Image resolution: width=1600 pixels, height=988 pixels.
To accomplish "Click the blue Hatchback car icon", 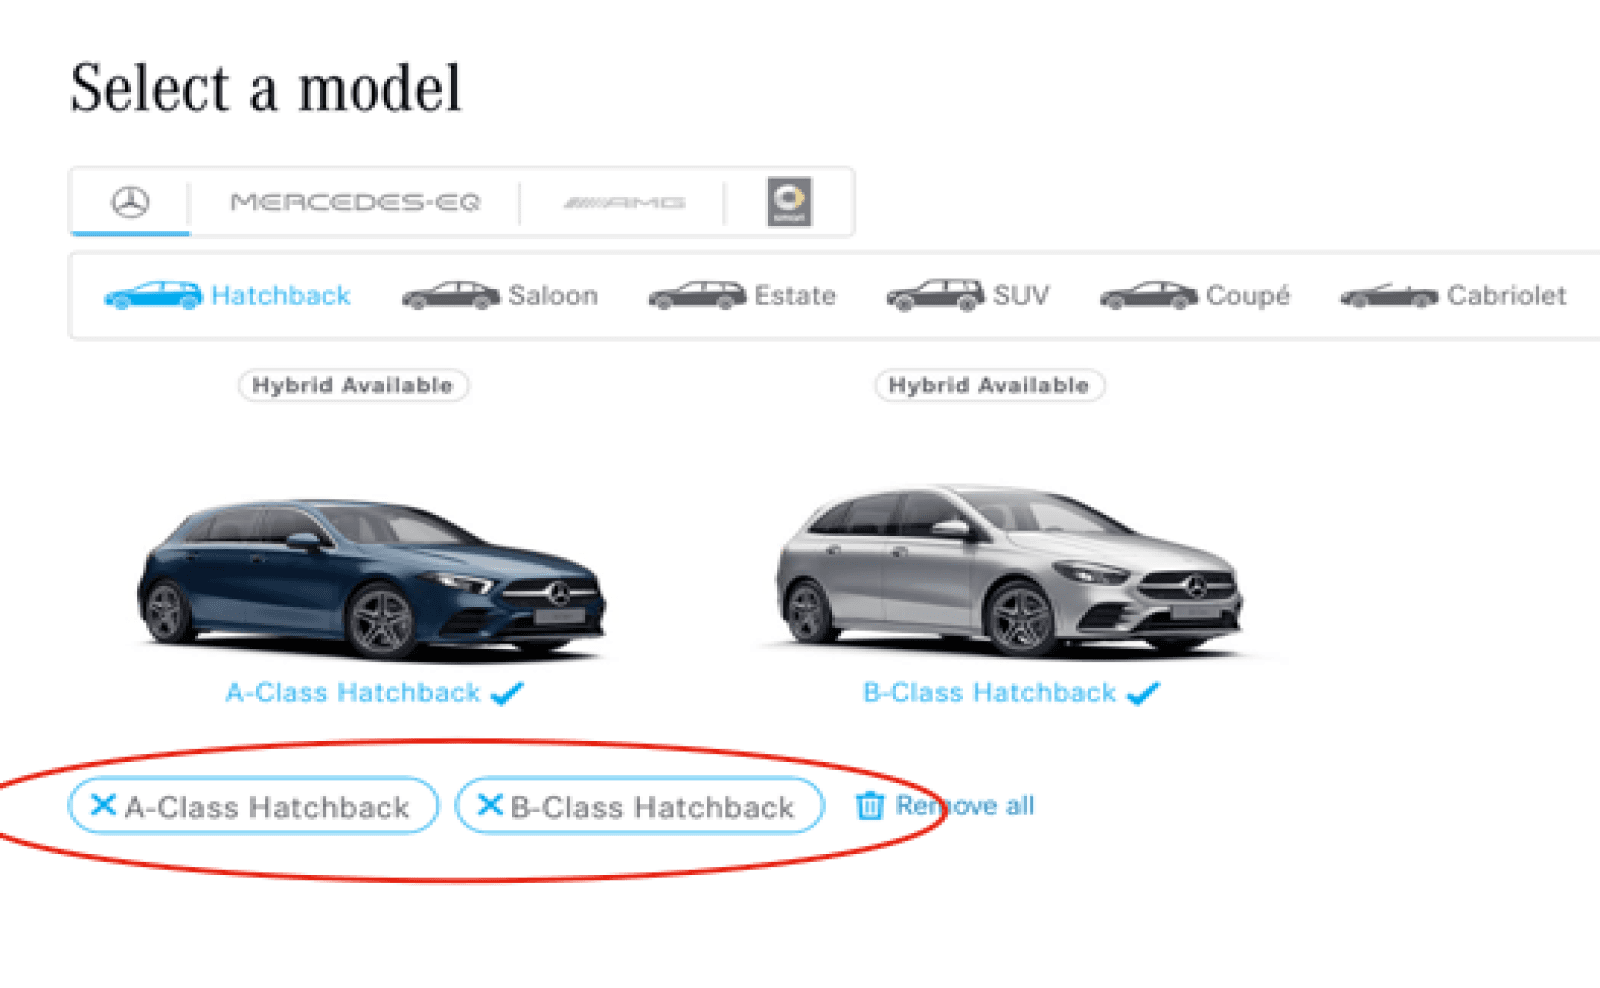I will 153,296.
